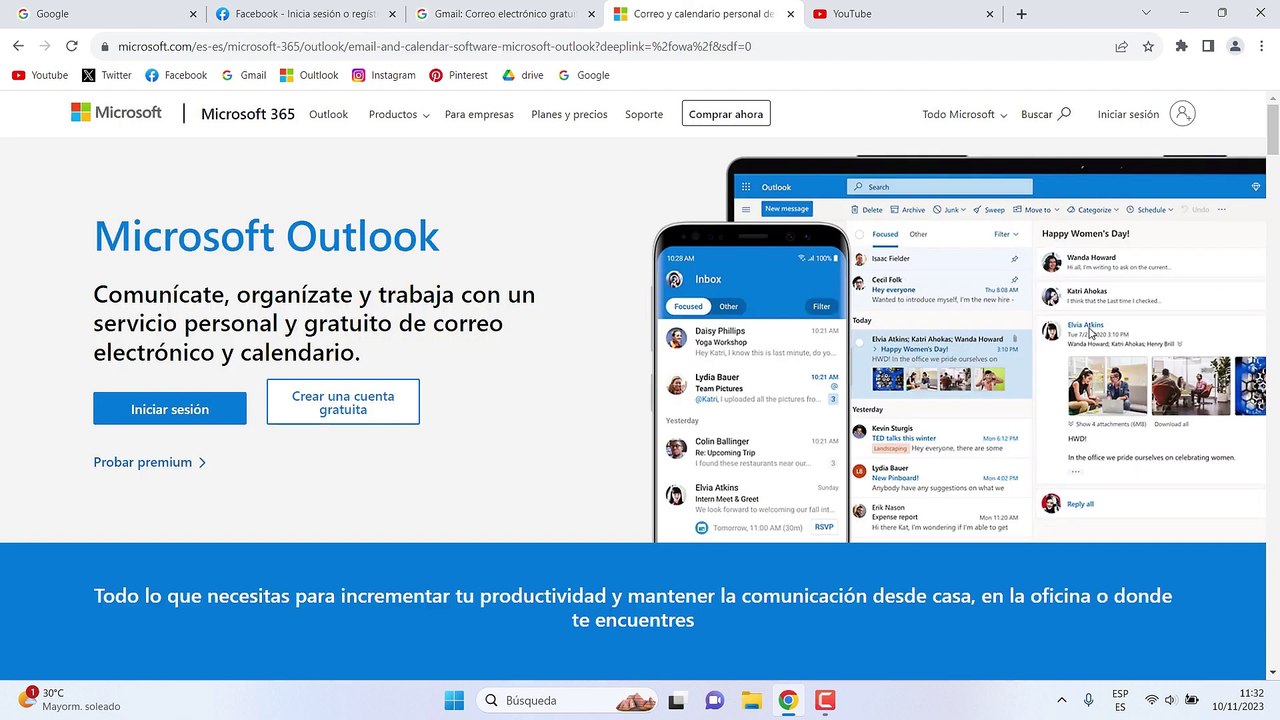This screenshot has width=1280, height=720.
Task: Open the Gmail bookmark in the bookmarks bar
Action: (244, 75)
